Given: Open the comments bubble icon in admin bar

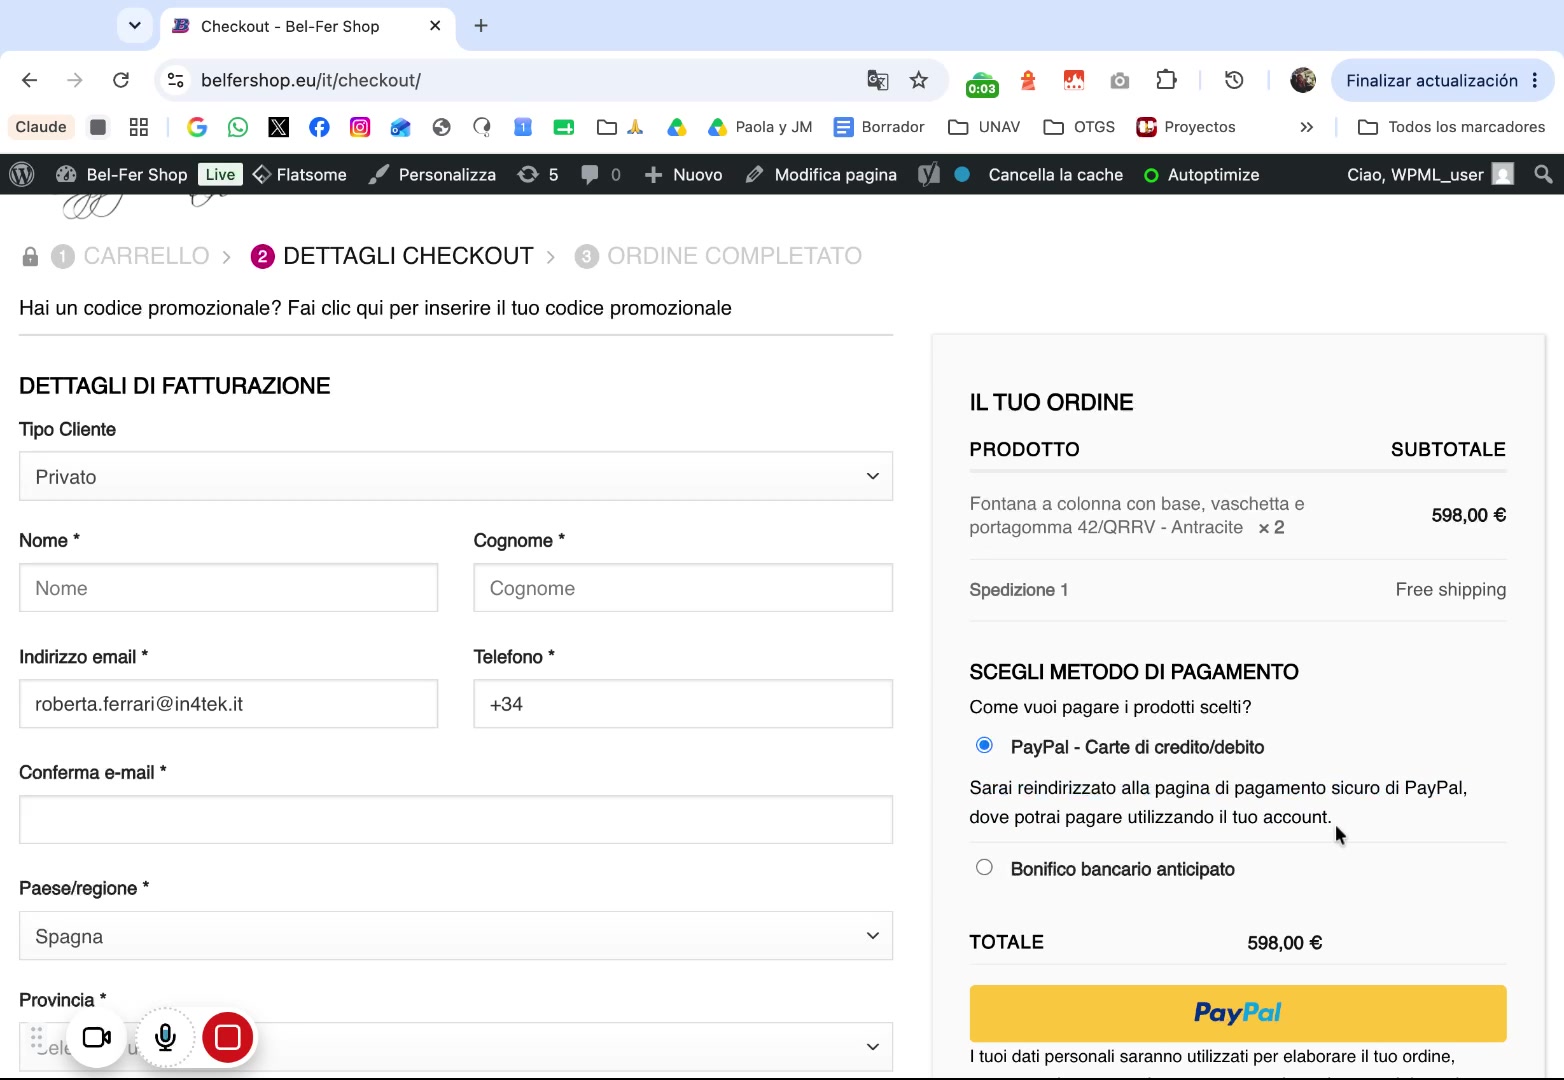Looking at the screenshot, I should pos(590,174).
